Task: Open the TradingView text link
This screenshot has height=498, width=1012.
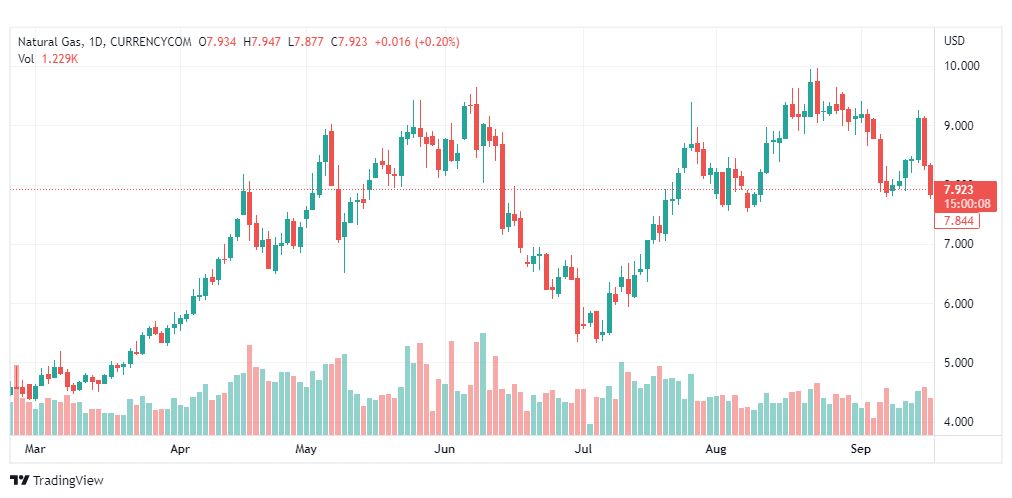Action: [68, 481]
